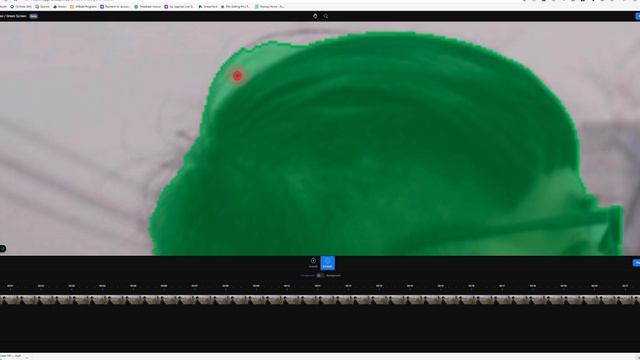Click the red keypoint dot on the mask
The height and width of the screenshot is (360, 640).
(x=237, y=76)
